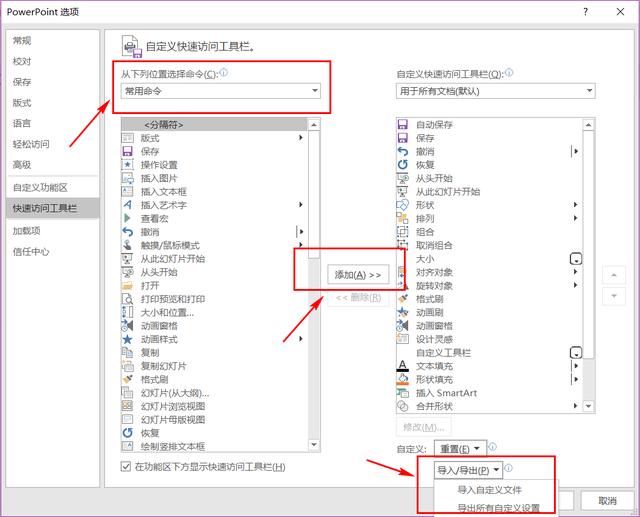Viewport: 640px width, 517px height.
Task: Click left command list scrollbar down arrow
Action: tap(313, 444)
